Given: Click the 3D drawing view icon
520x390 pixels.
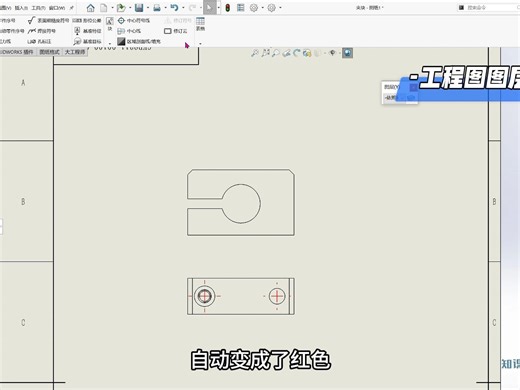Looking at the screenshot, I should point(307,53).
